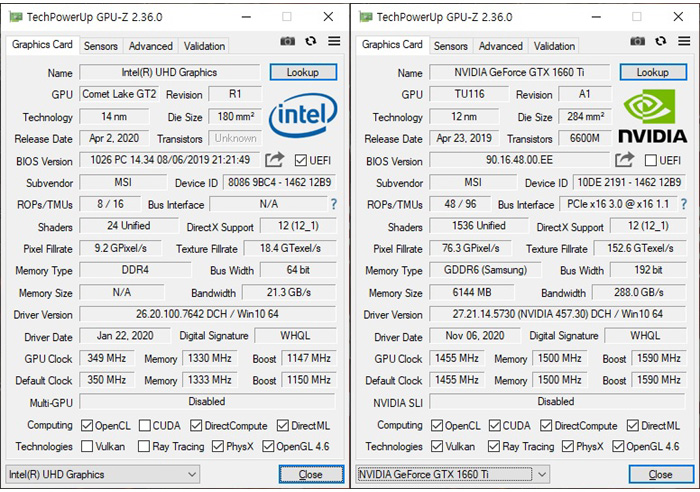
Task: Click the Multi-GPU field showing Disabled
Action: click(x=207, y=401)
